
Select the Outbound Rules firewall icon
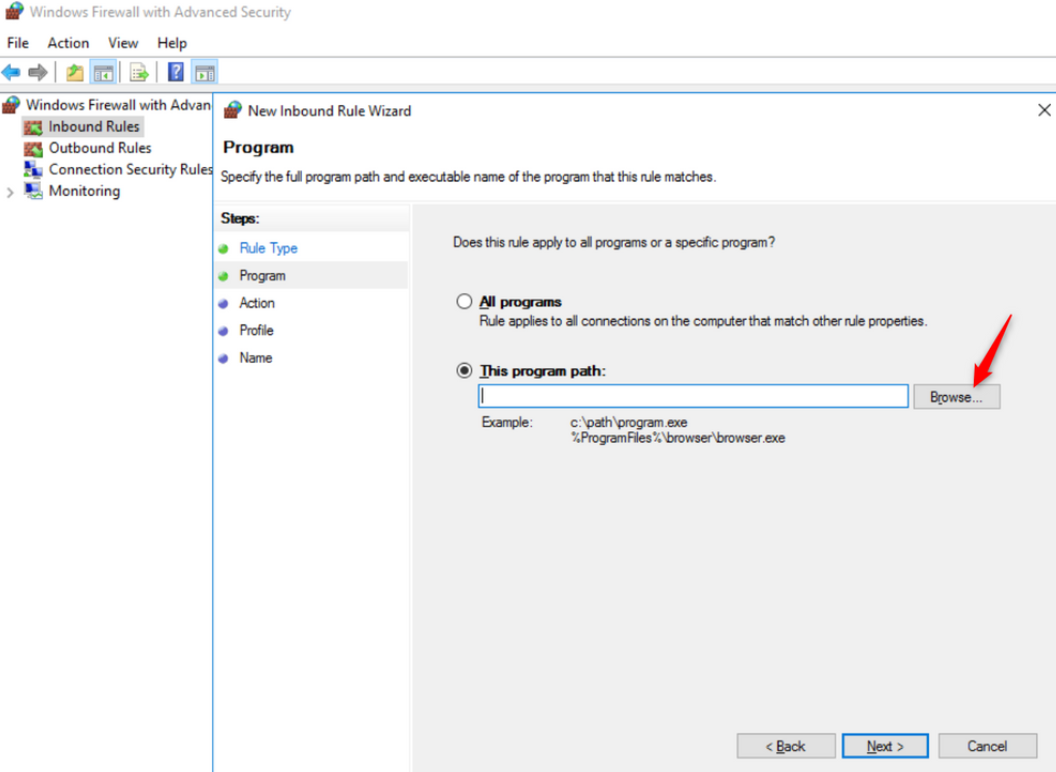[x=33, y=148]
